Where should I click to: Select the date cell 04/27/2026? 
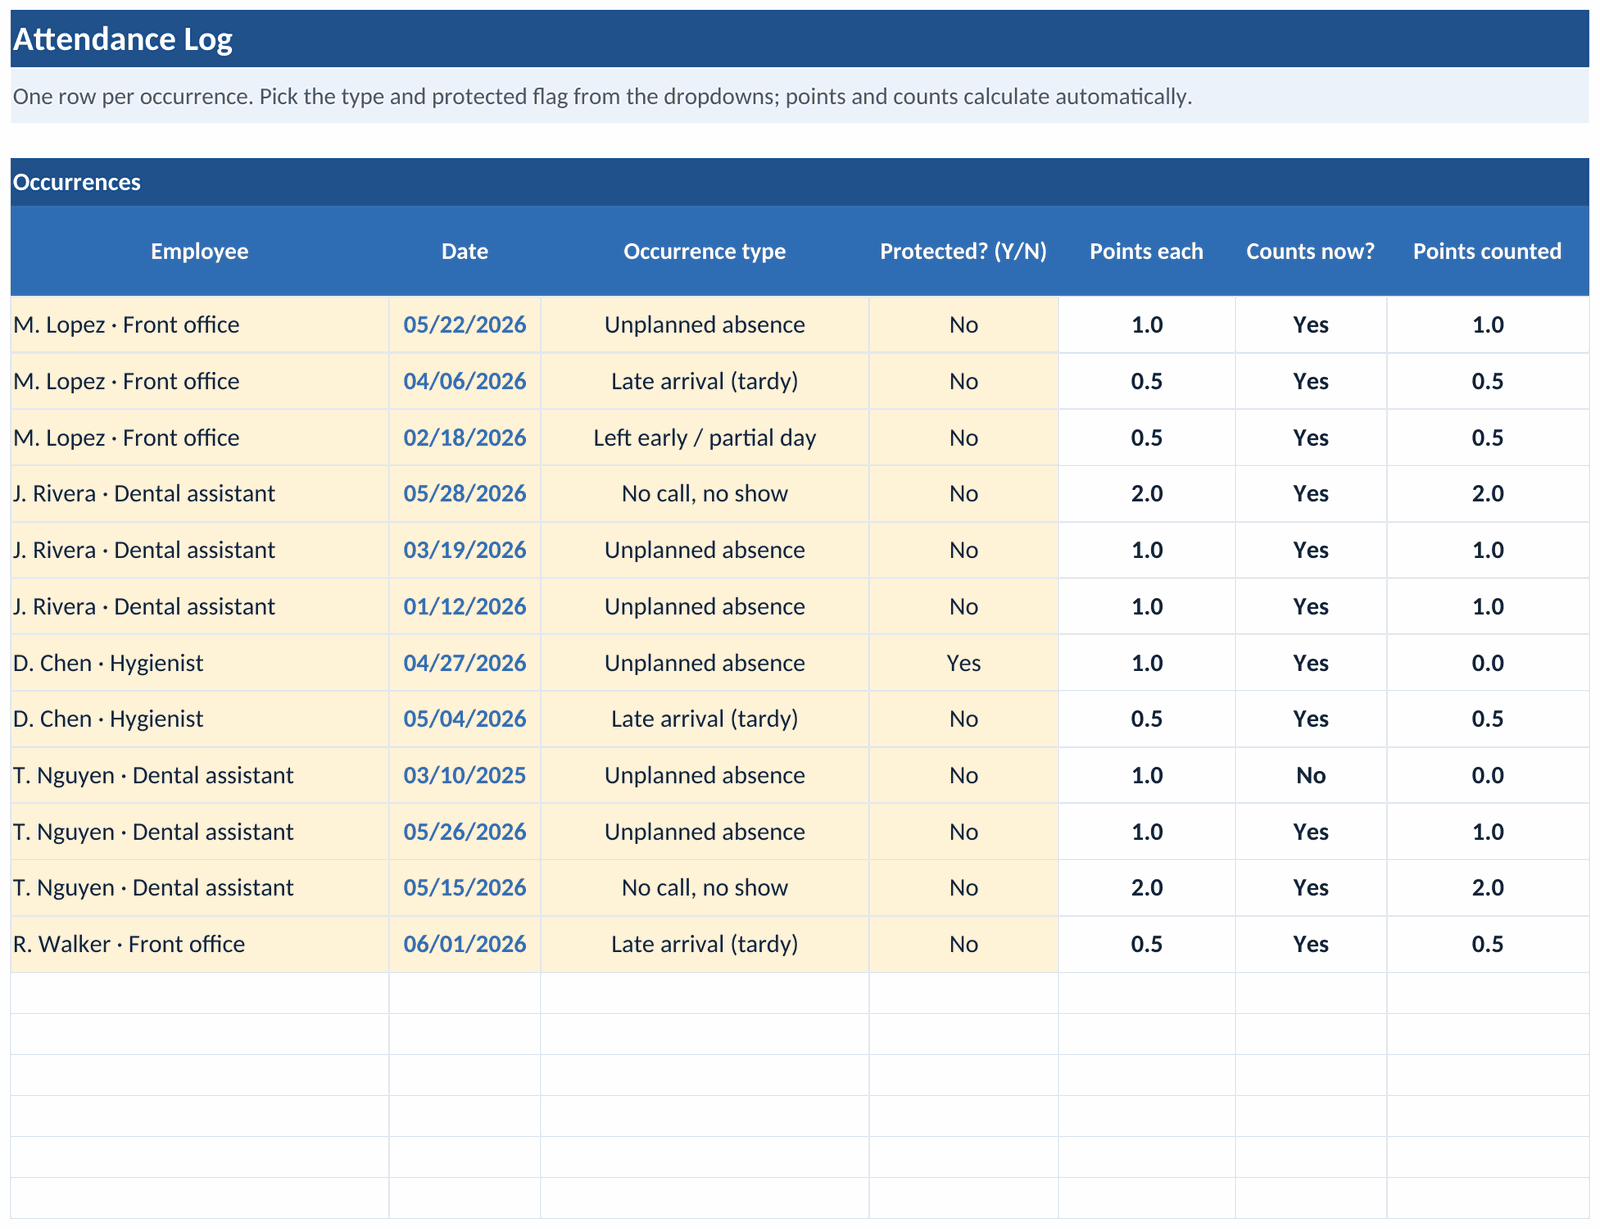[x=465, y=663]
